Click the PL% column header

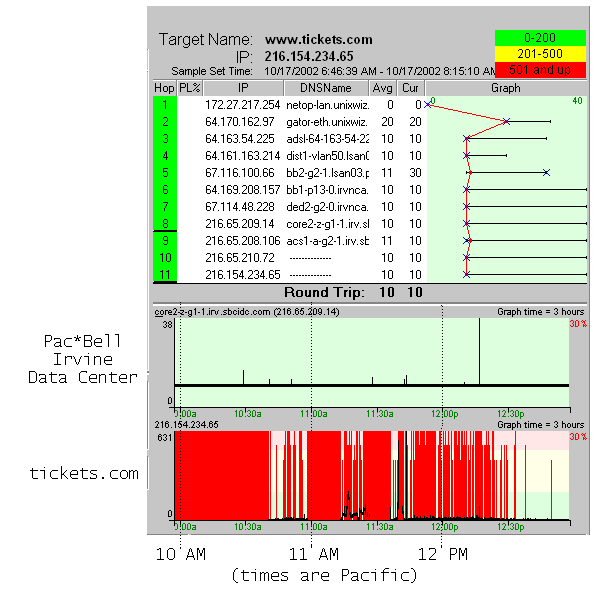point(190,88)
